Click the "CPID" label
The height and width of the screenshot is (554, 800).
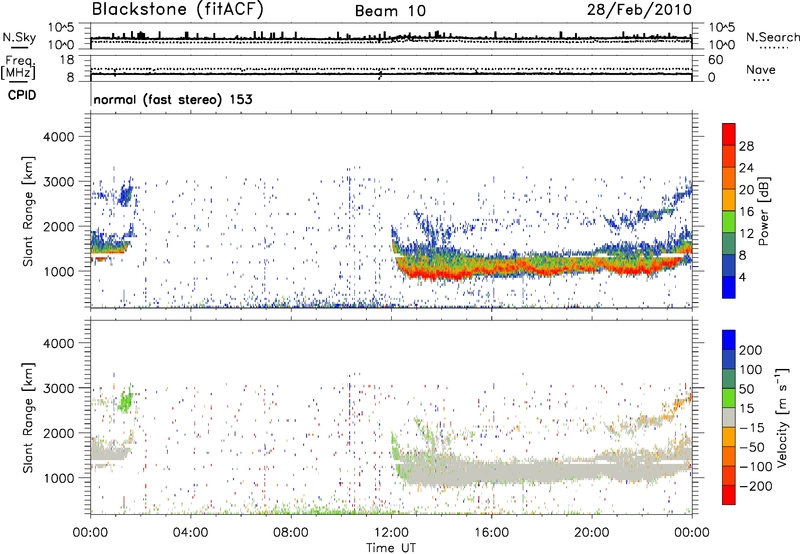click(x=22, y=95)
